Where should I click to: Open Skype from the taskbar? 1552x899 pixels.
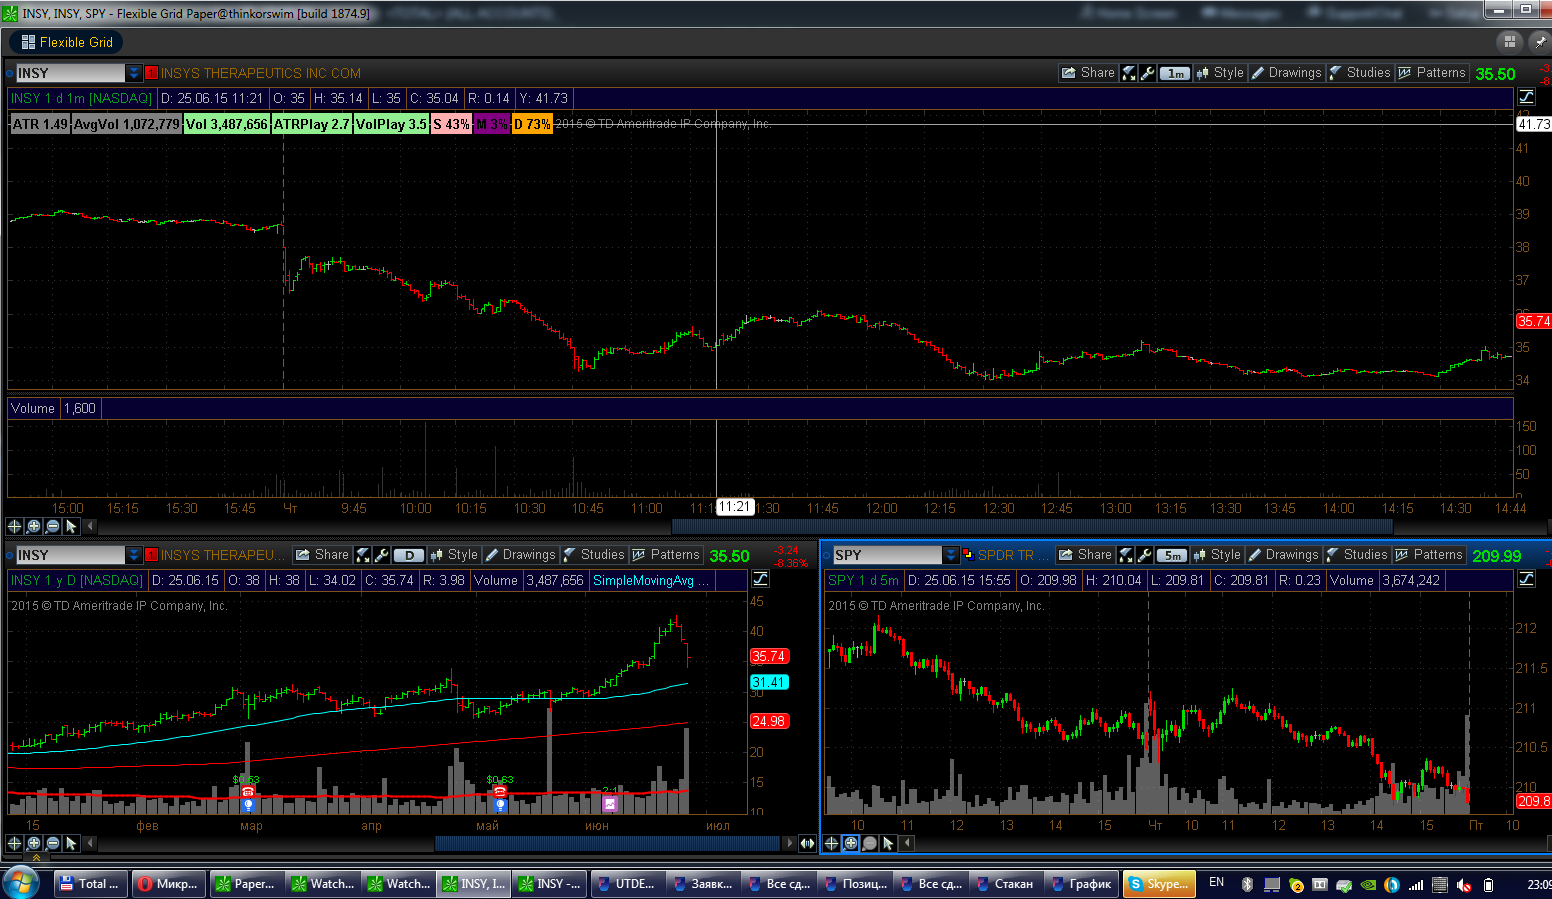pos(1160,883)
